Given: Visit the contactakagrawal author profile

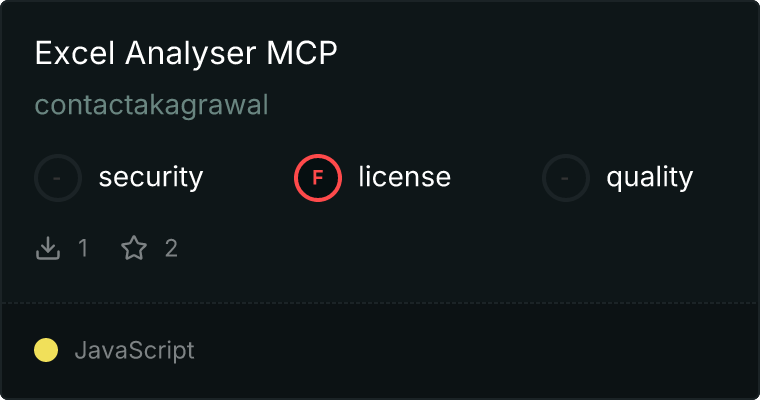Looking at the screenshot, I should pyautogui.click(x=151, y=105).
